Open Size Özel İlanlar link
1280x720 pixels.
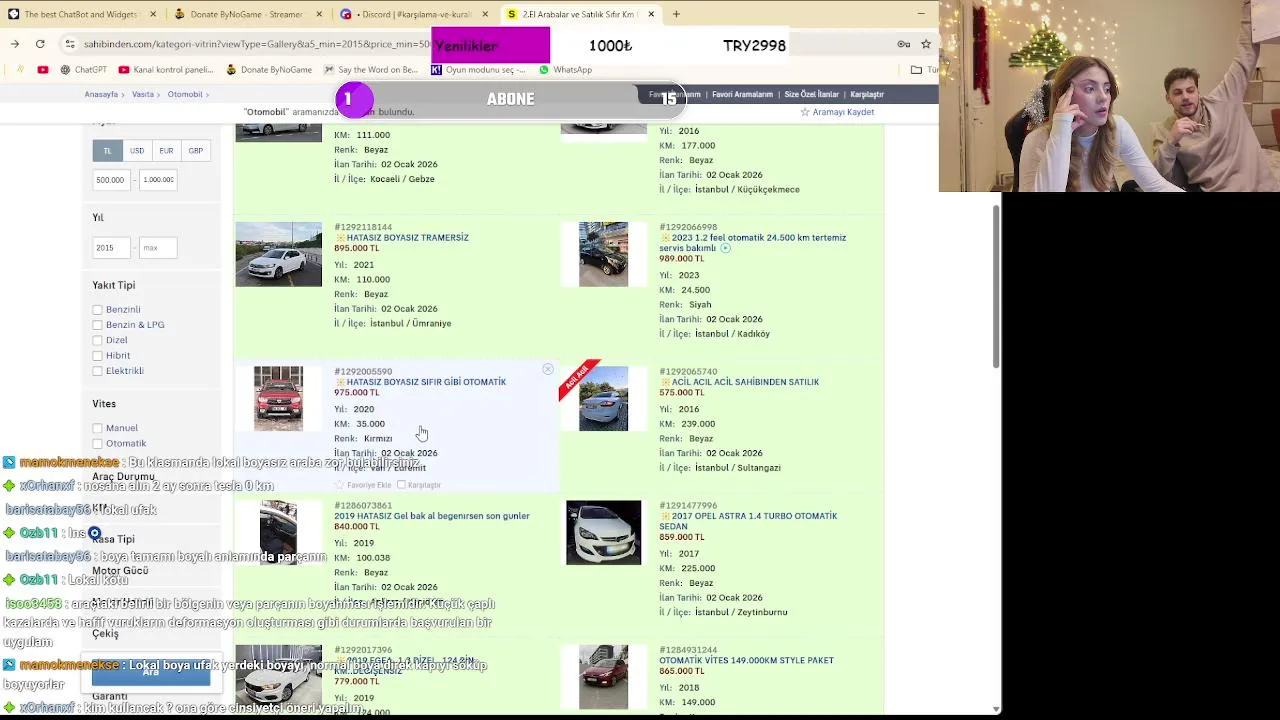pos(812,95)
